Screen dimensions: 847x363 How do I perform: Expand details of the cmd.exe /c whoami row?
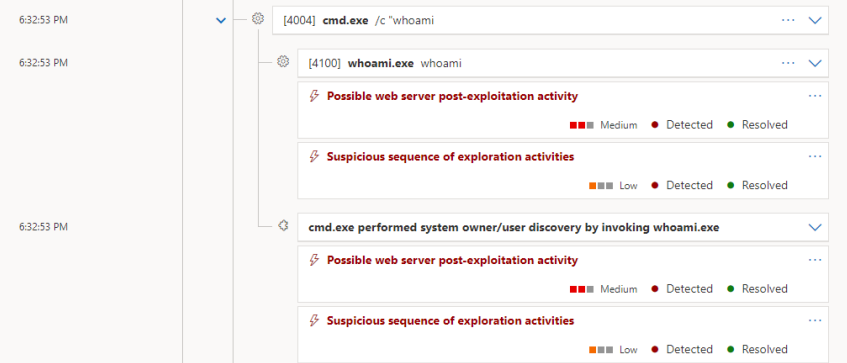point(815,21)
